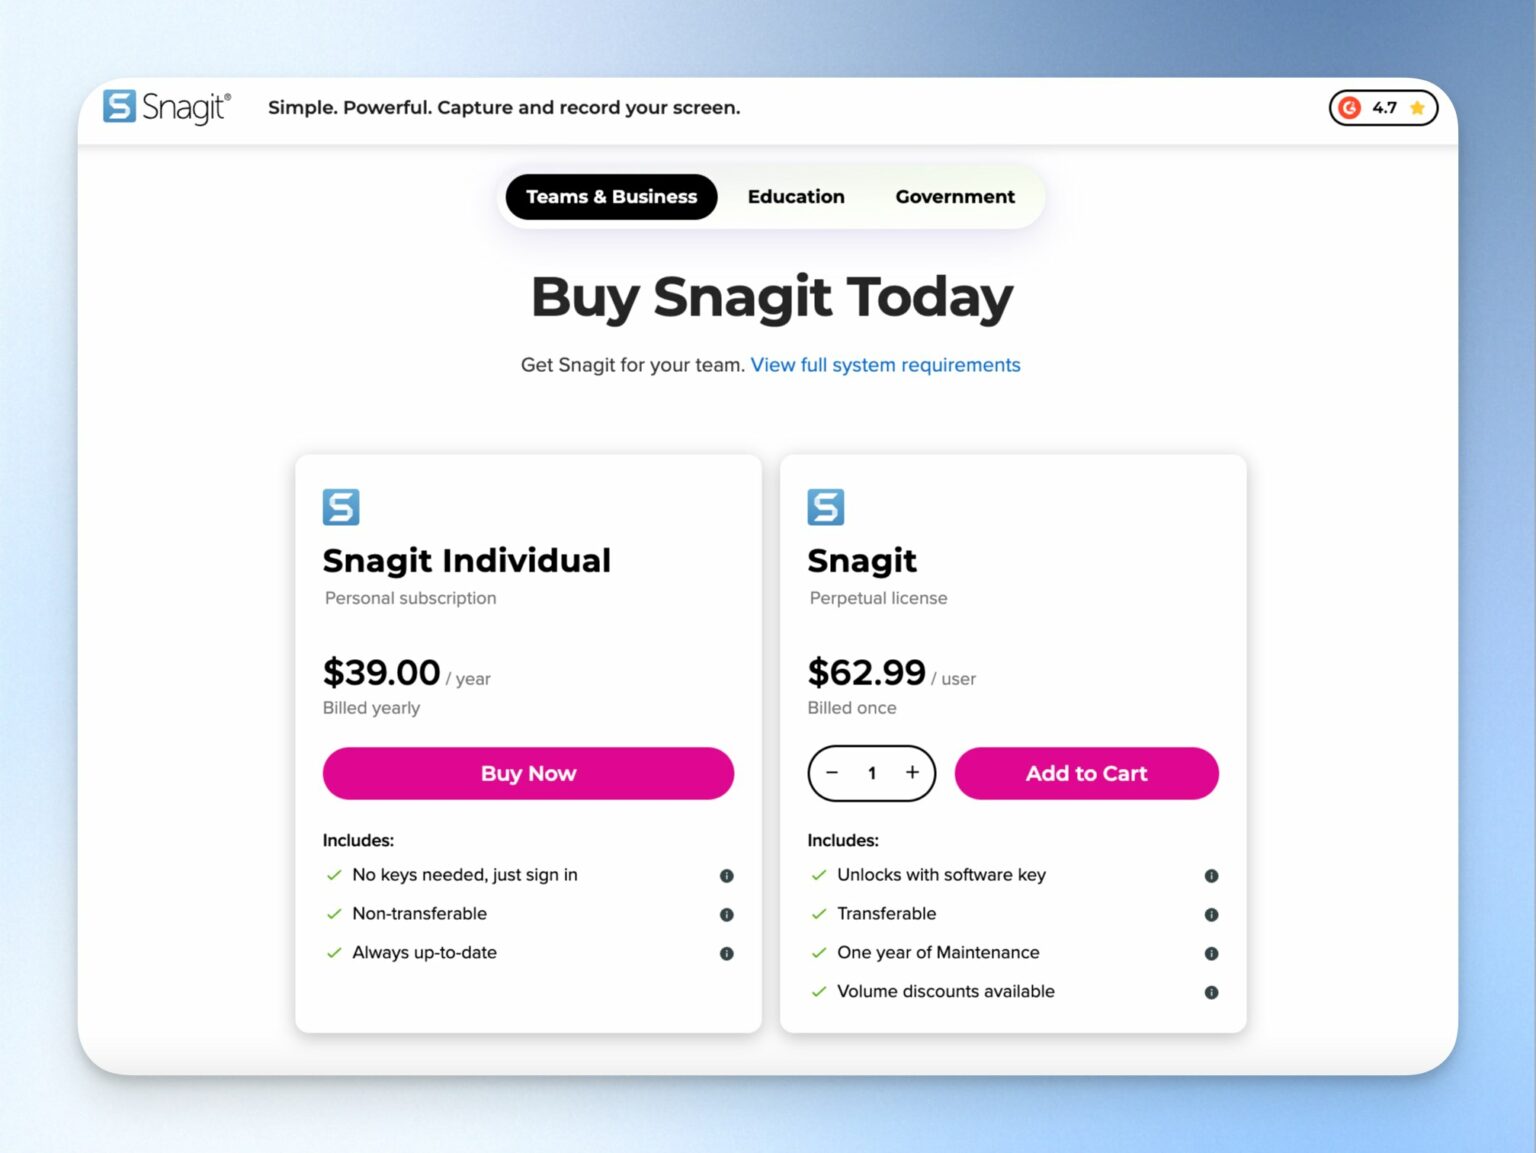
Task: Click the Snagit logo in the header
Action: (x=167, y=108)
